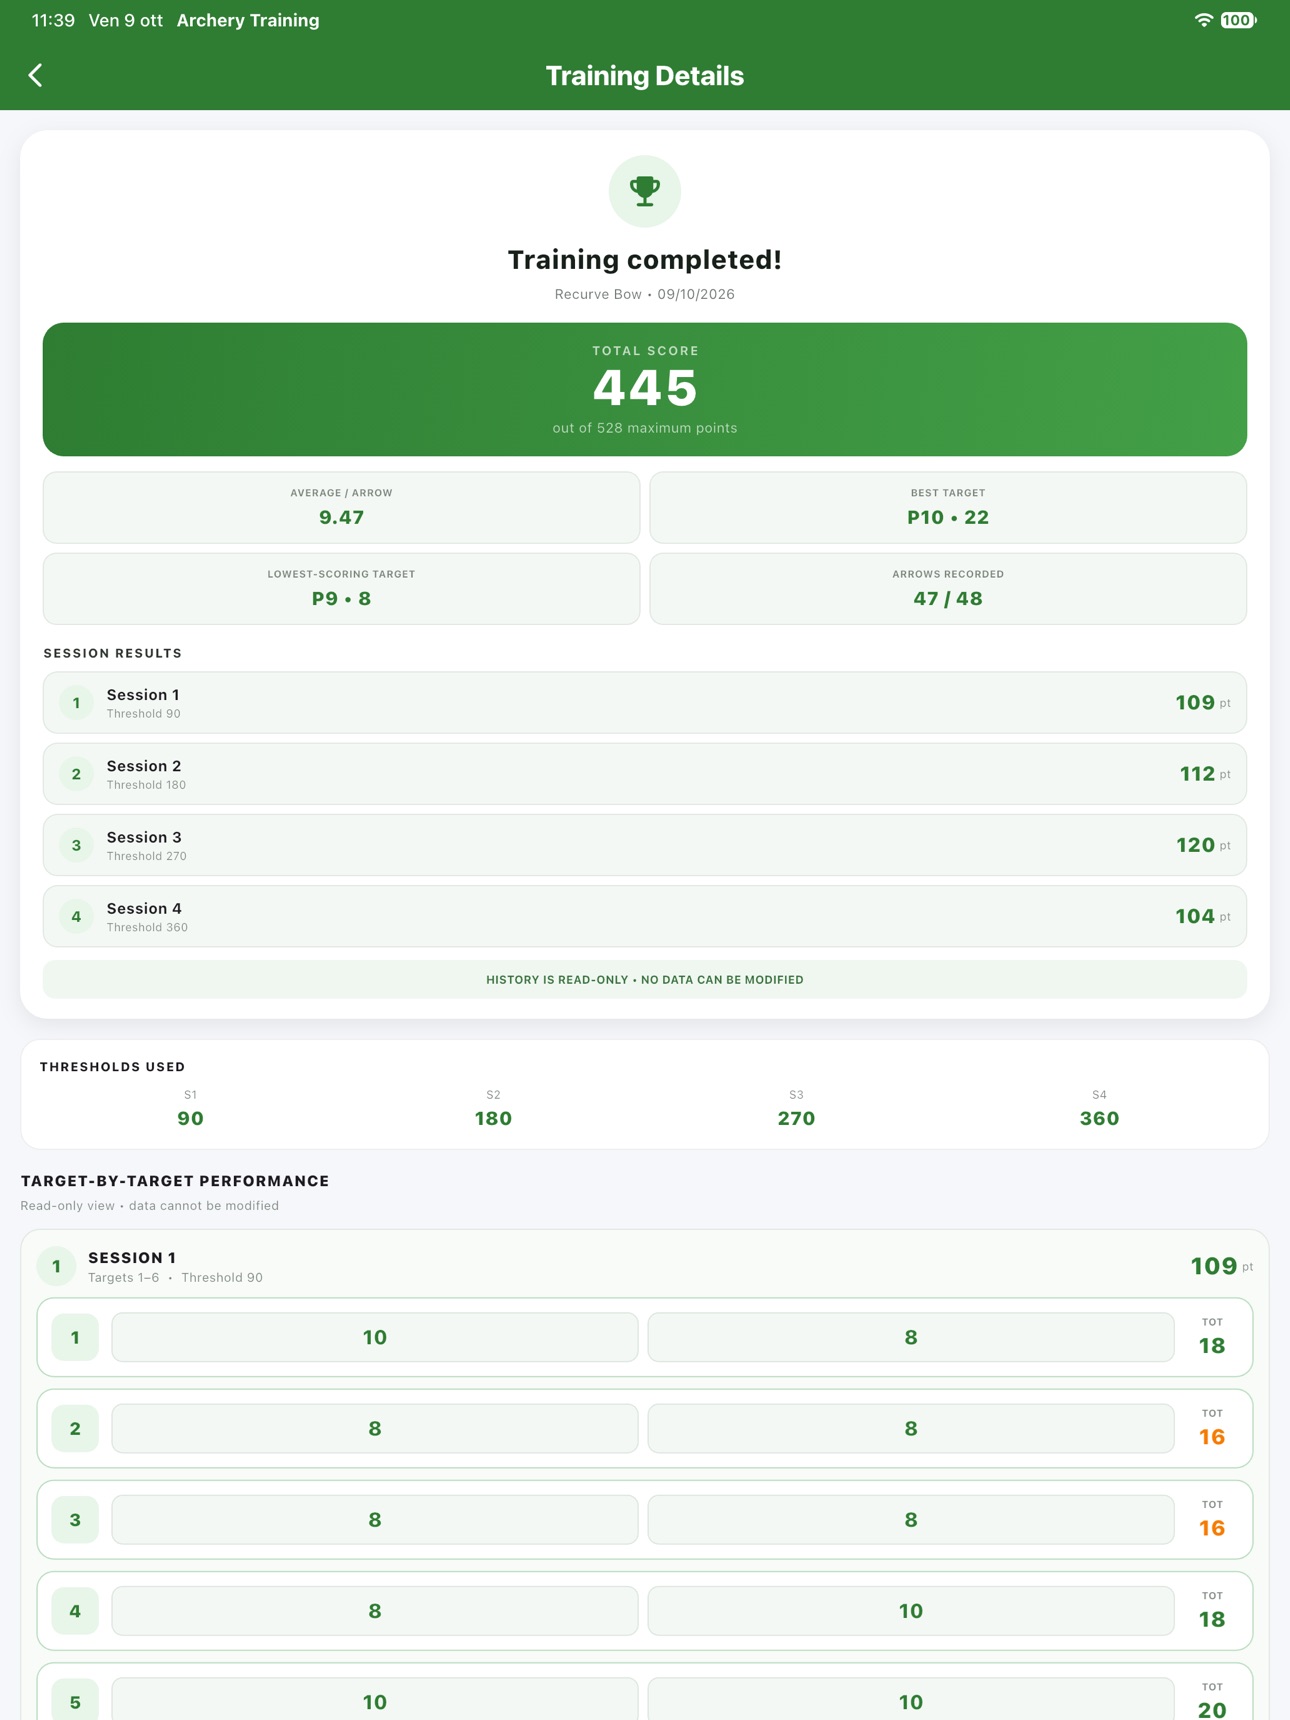Screen dimensions: 1290x1720
Task: Tap target 5 number badge
Action: pyautogui.click(x=75, y=1701)
